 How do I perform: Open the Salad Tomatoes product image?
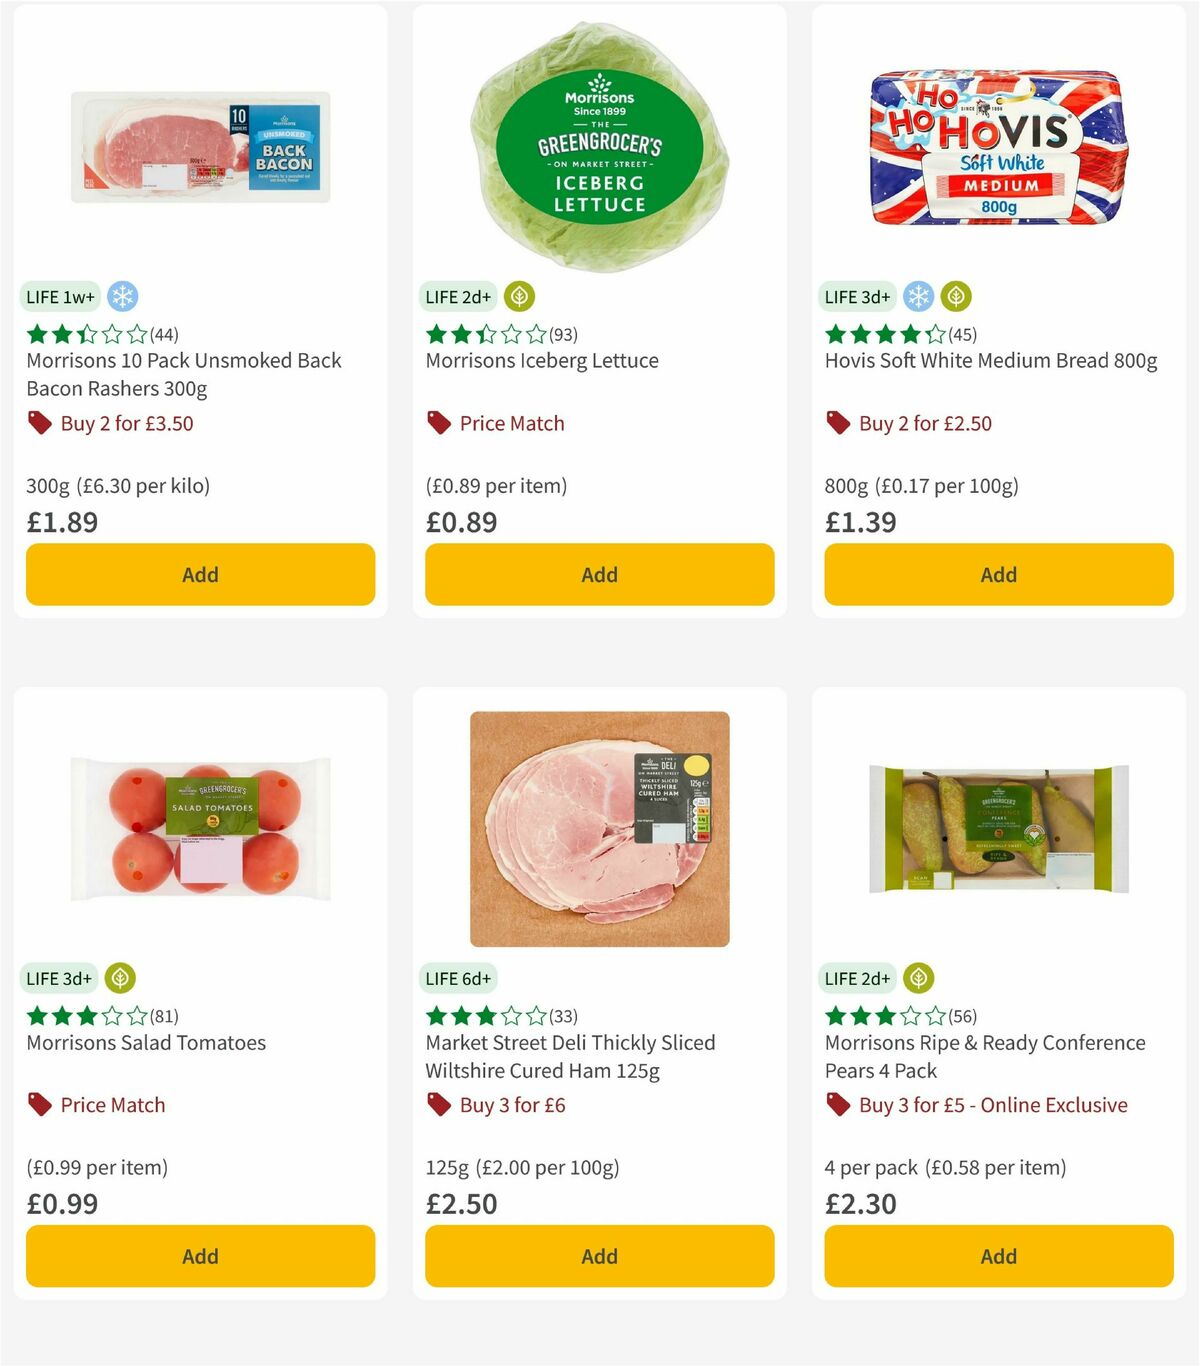pyautogui.click(x=200, y=830)
